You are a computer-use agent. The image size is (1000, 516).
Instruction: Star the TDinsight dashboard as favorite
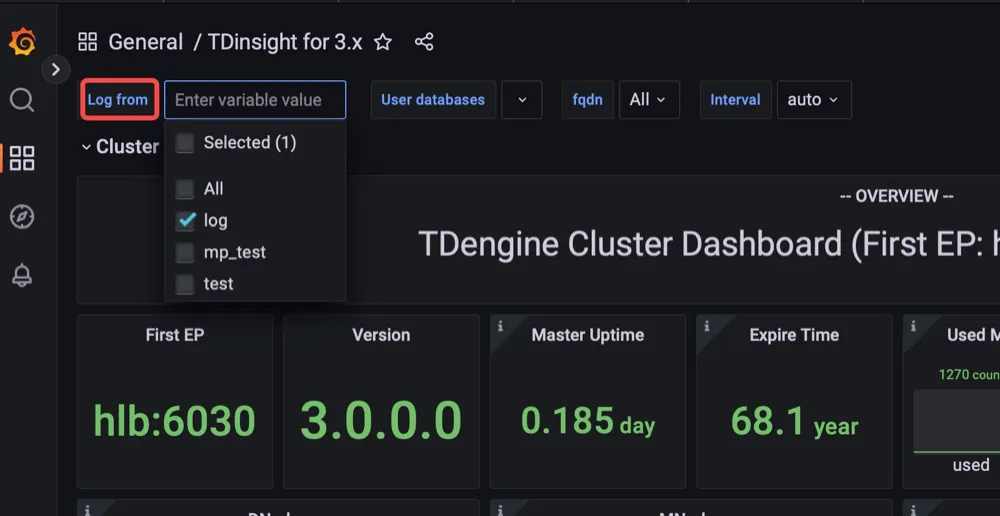pos(382,42)
